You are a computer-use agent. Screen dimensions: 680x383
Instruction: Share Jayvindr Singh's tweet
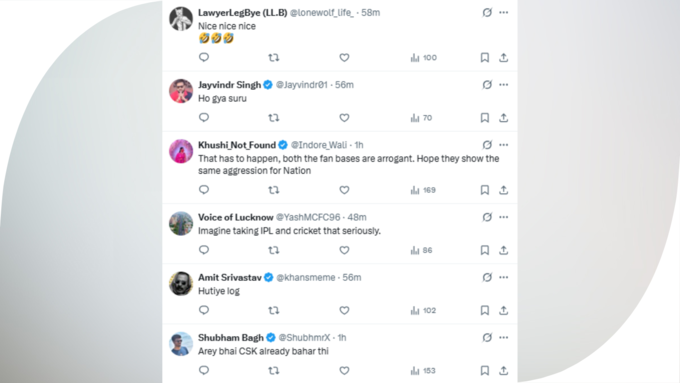coord(503,118)
